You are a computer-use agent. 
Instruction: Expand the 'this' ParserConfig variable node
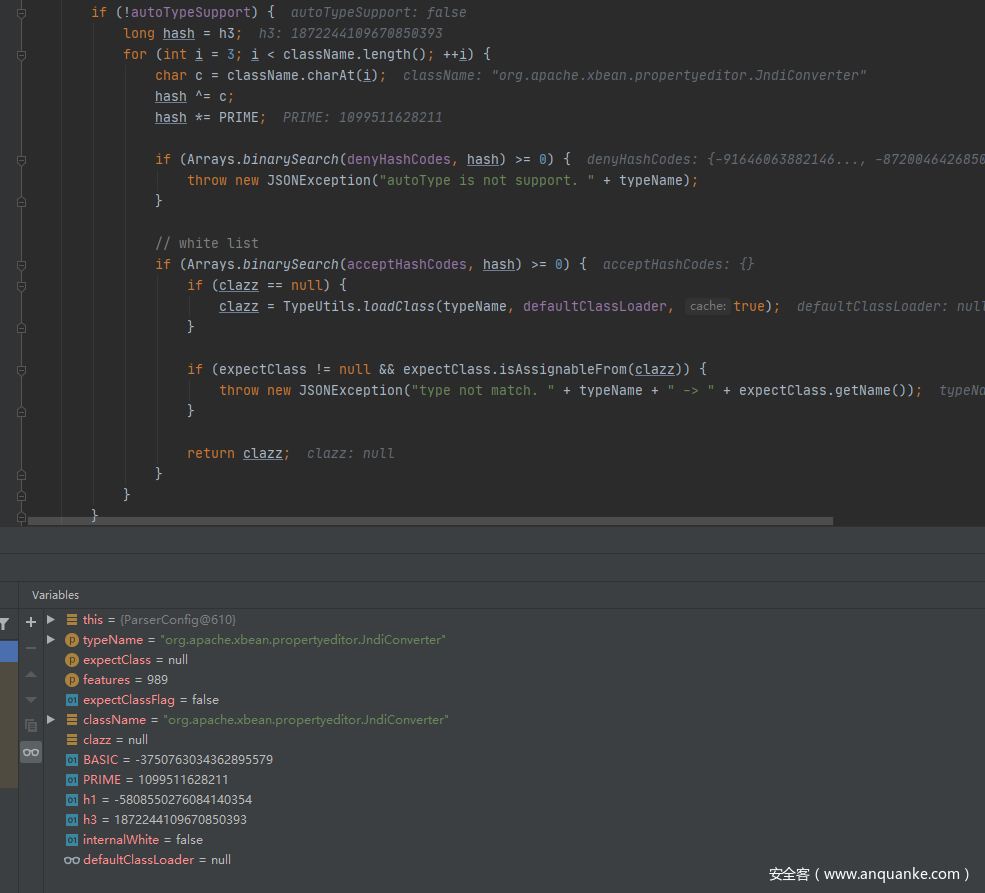pos(52,620)
